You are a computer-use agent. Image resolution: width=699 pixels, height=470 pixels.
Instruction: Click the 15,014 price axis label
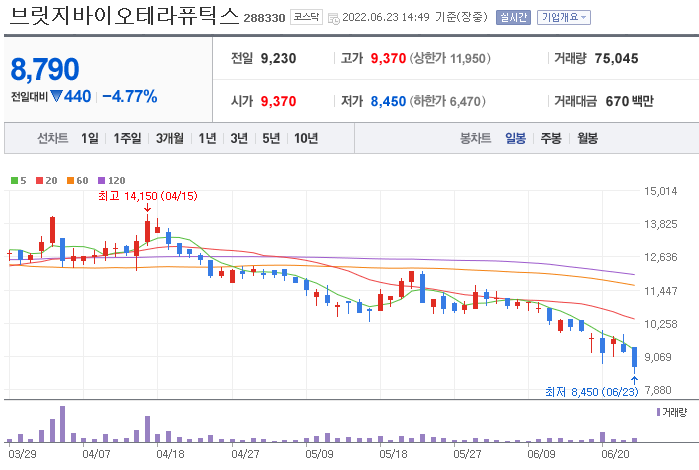click(x=661, y=191)
